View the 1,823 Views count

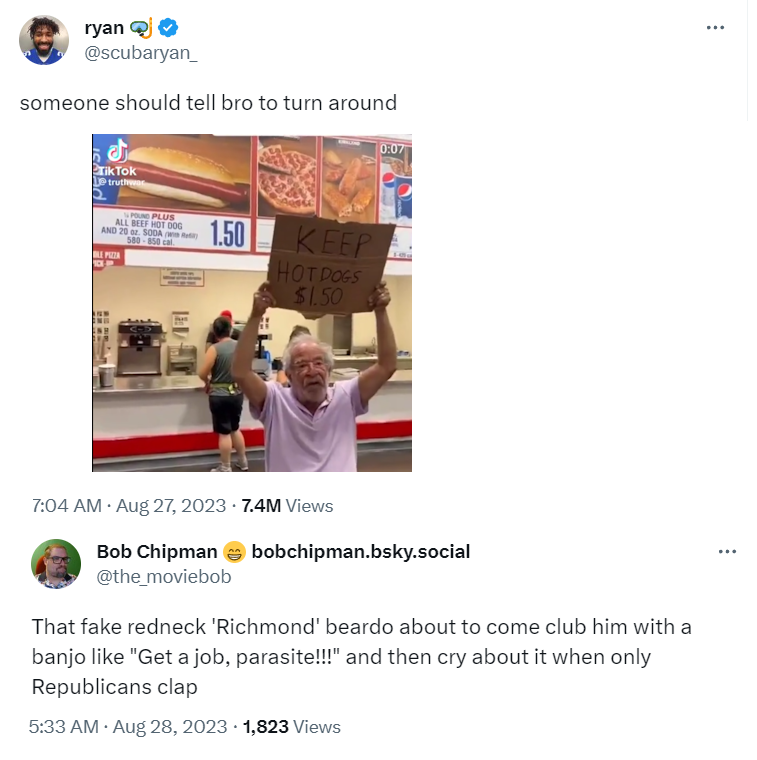tap(293, 727)
